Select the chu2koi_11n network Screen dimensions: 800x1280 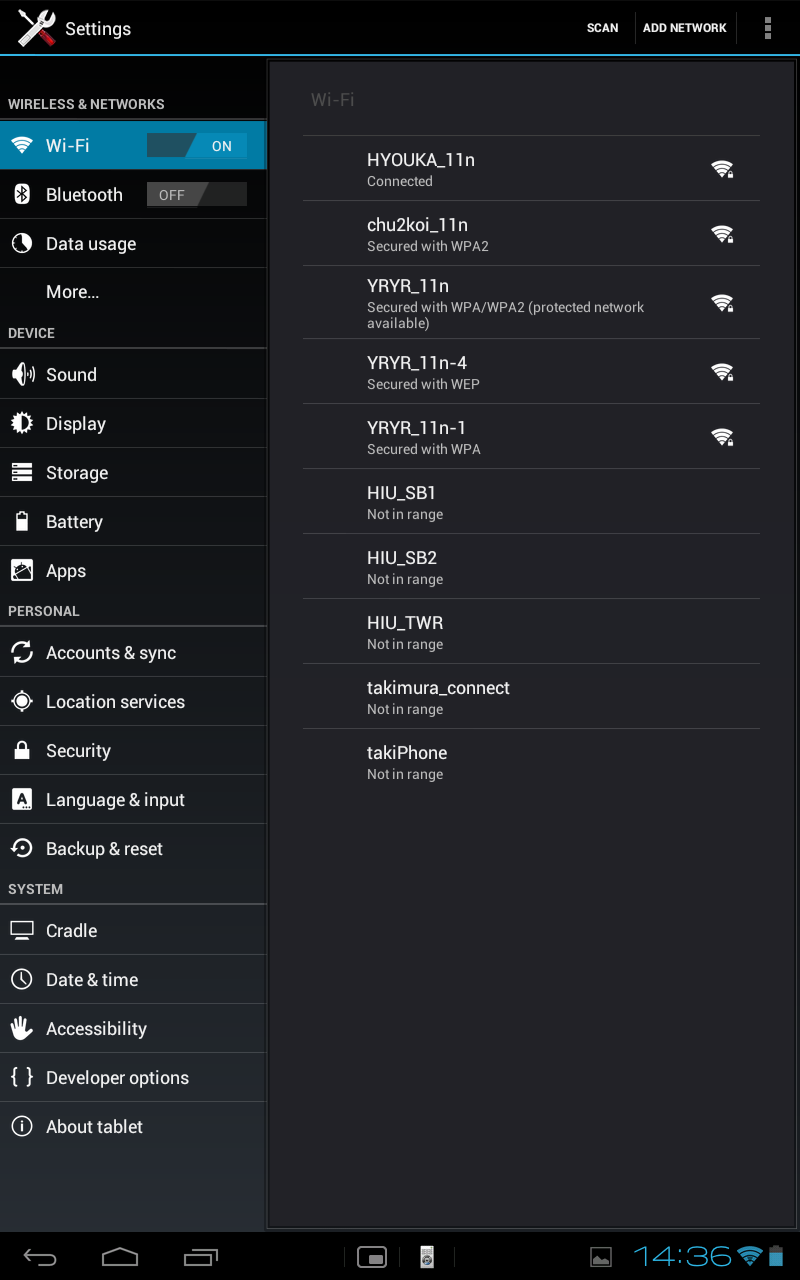tap(531, 233)
